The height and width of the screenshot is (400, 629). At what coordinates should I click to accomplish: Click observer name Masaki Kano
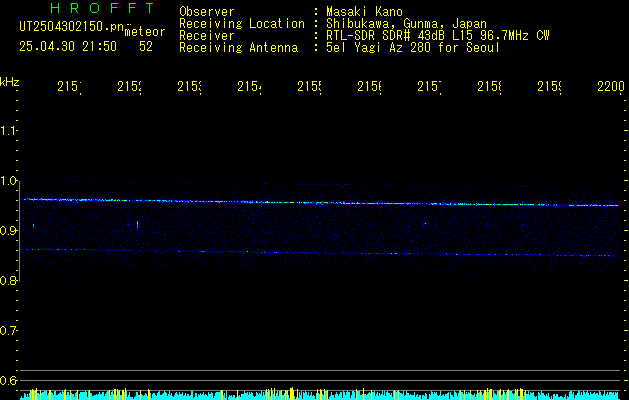(364, 11)
